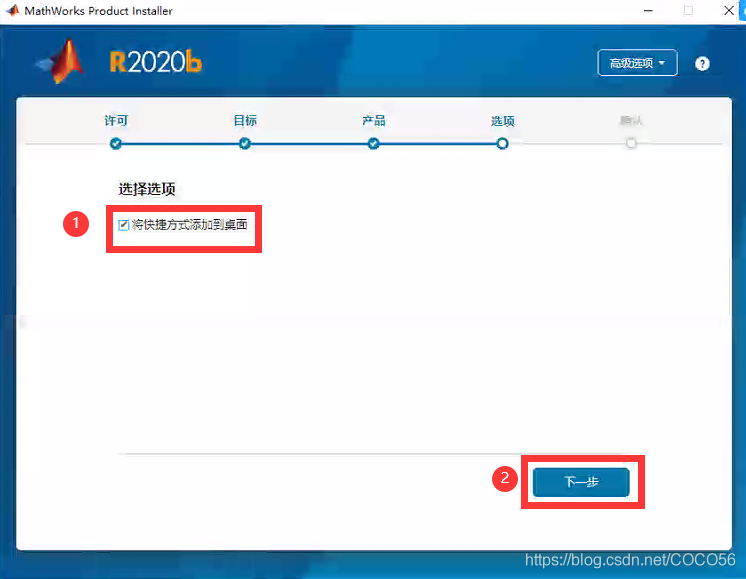Click the completed 产品 step circle
This screenshot has width=746, height=579.
pos(373,143)
